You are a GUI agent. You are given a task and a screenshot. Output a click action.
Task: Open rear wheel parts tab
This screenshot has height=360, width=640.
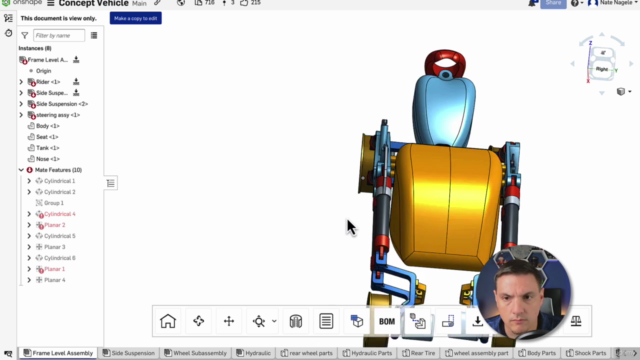click(x=307, y=353)
